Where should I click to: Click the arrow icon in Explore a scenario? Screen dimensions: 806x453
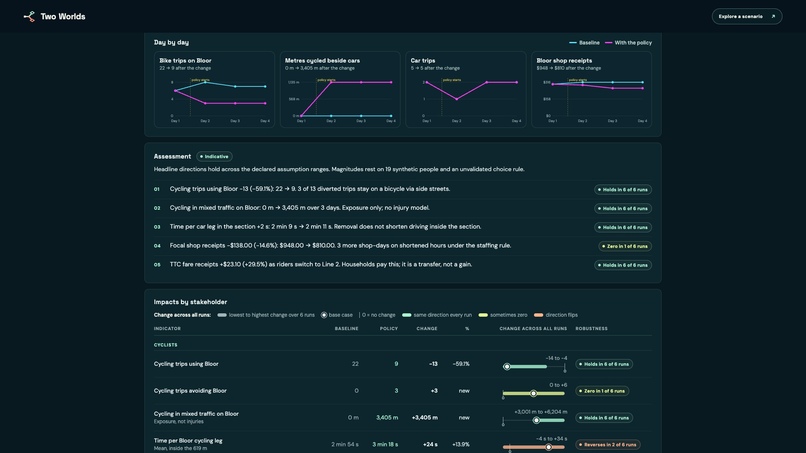773,16
